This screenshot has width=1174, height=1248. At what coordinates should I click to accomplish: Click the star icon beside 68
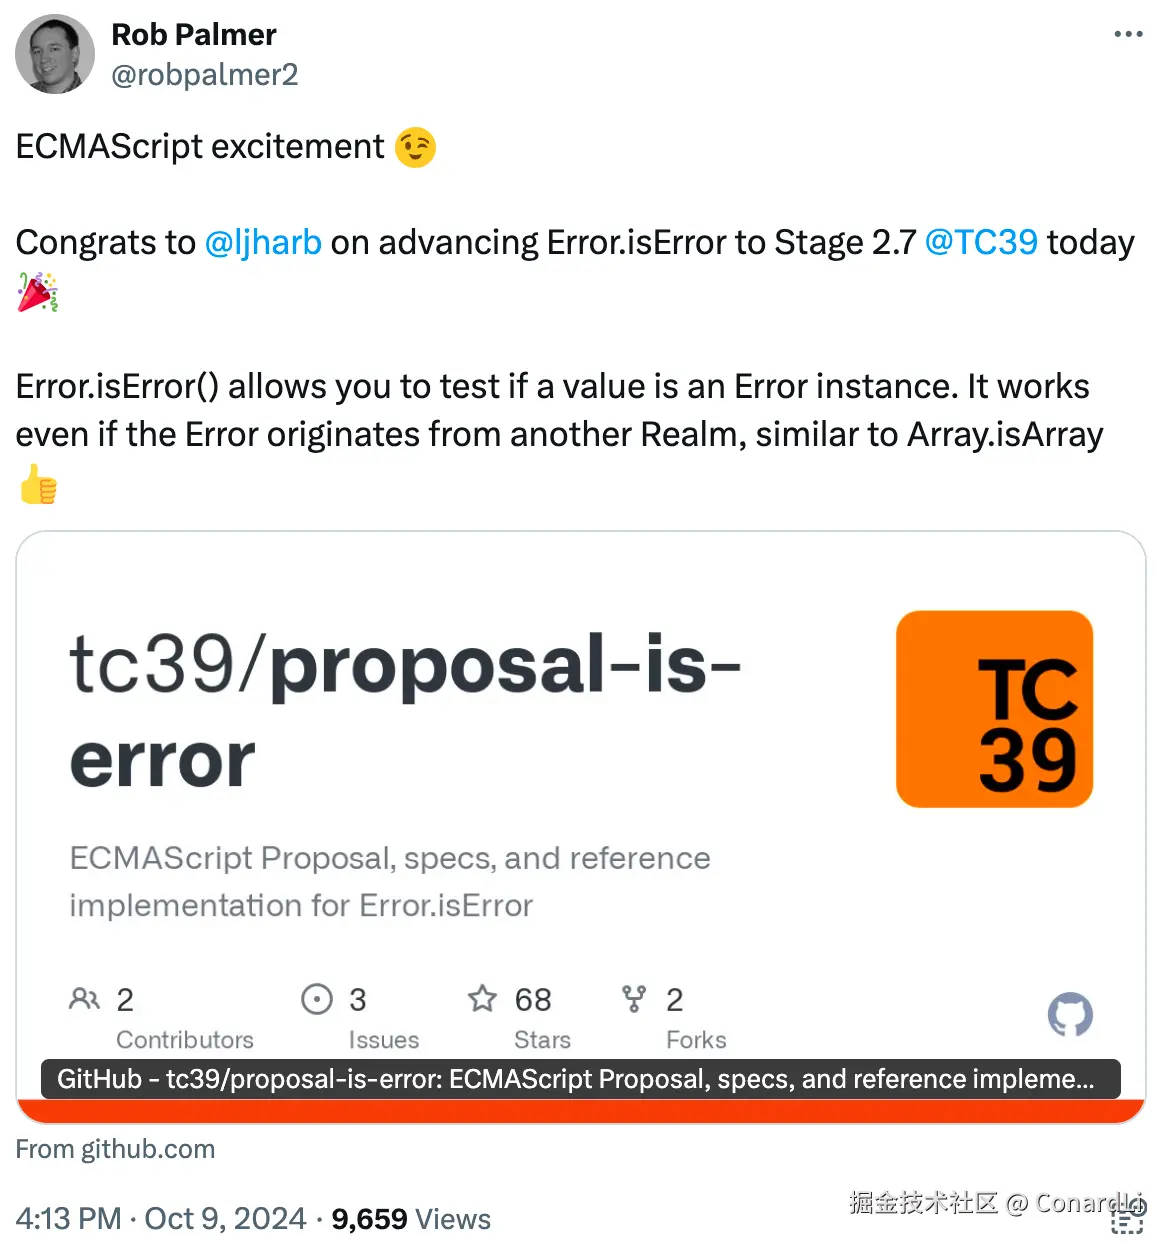(x=482, y=999)
